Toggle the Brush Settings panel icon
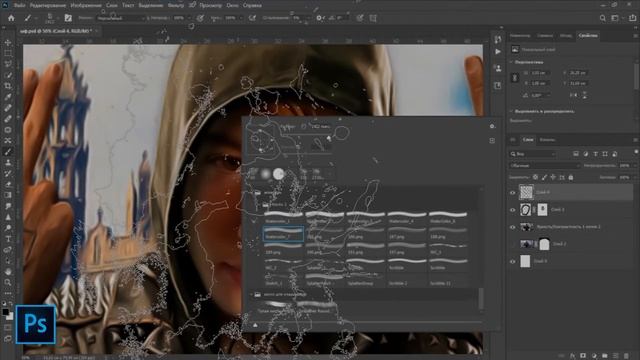The image size is (640, 360). (68, 18)
